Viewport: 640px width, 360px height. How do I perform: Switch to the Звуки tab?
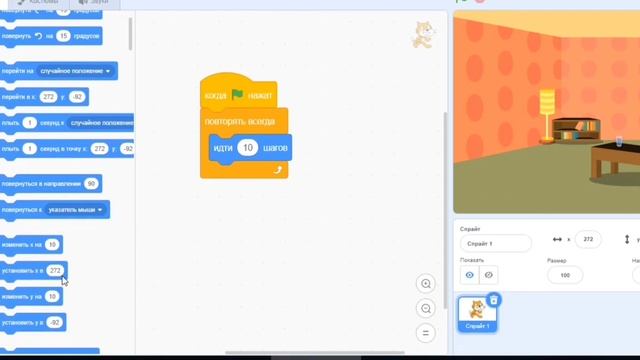[95, 2]
